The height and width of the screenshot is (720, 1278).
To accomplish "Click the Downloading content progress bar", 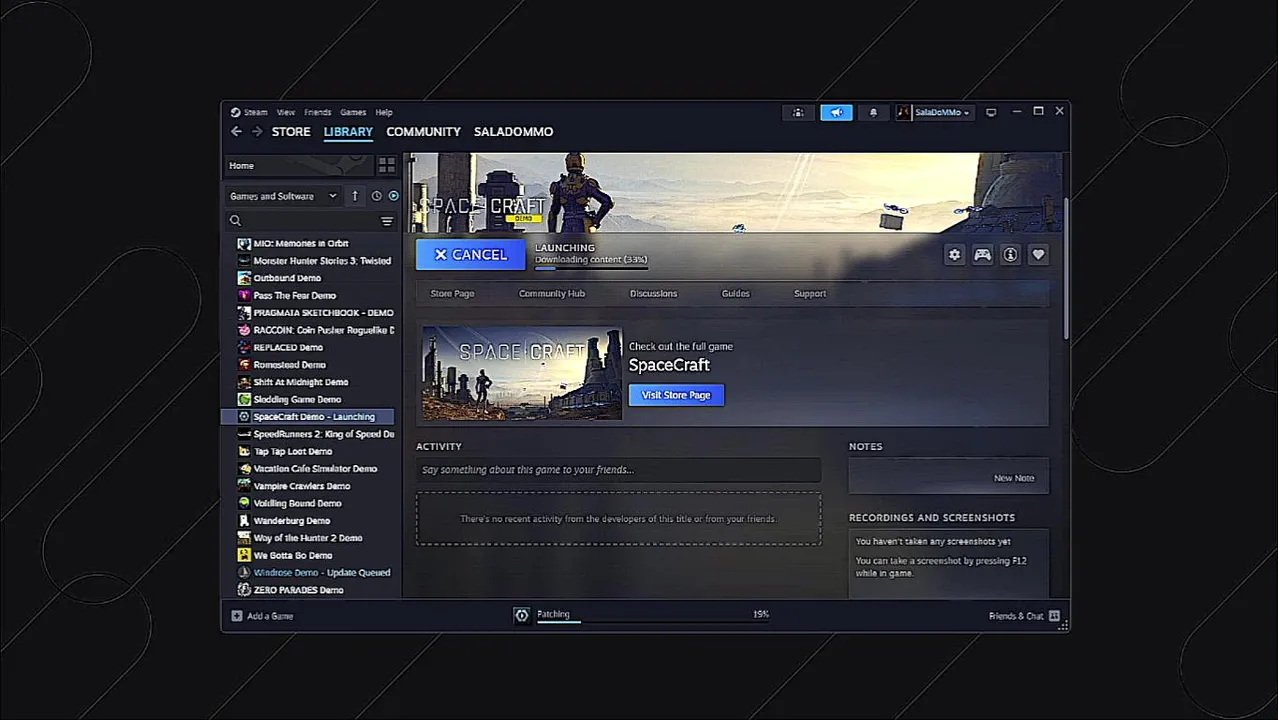I will (x=591, y=268).
